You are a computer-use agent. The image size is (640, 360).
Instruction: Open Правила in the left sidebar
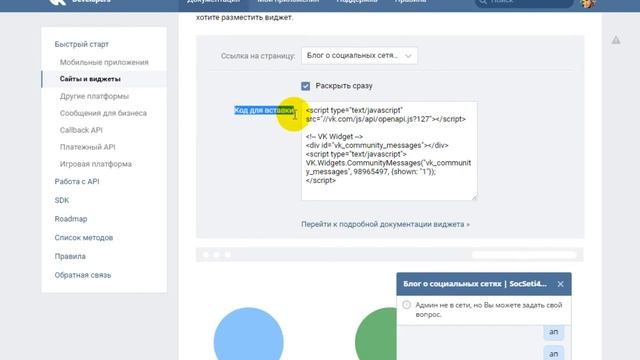point(70,256)
